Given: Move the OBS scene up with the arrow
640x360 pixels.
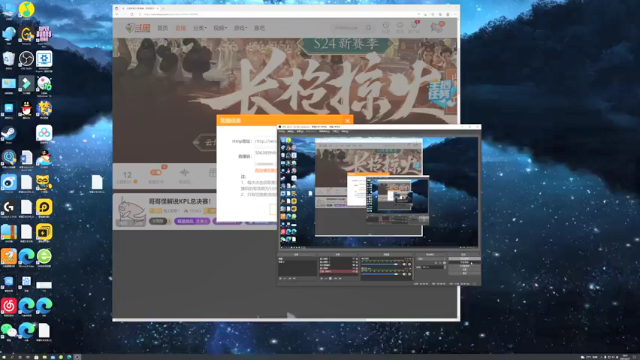Looking at the screenshot, I should coord(289,278).
